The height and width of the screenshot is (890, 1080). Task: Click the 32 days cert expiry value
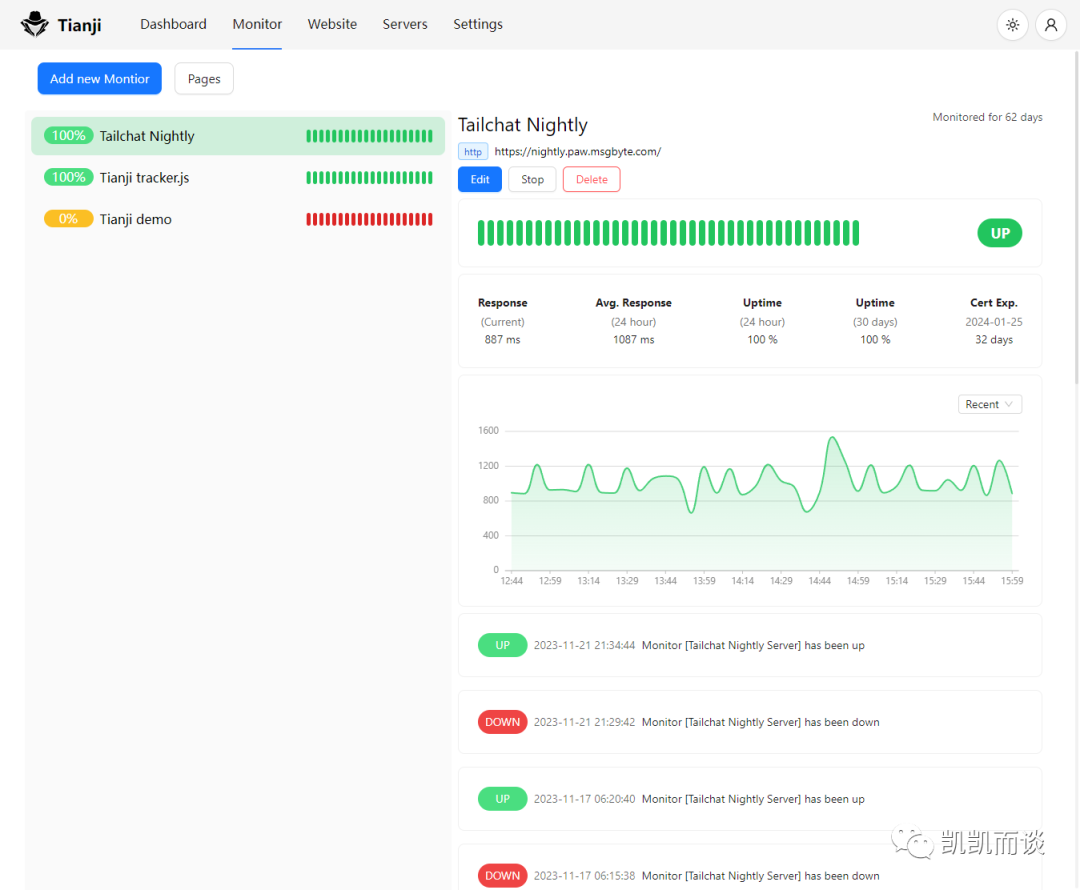(x=994, y=340)
